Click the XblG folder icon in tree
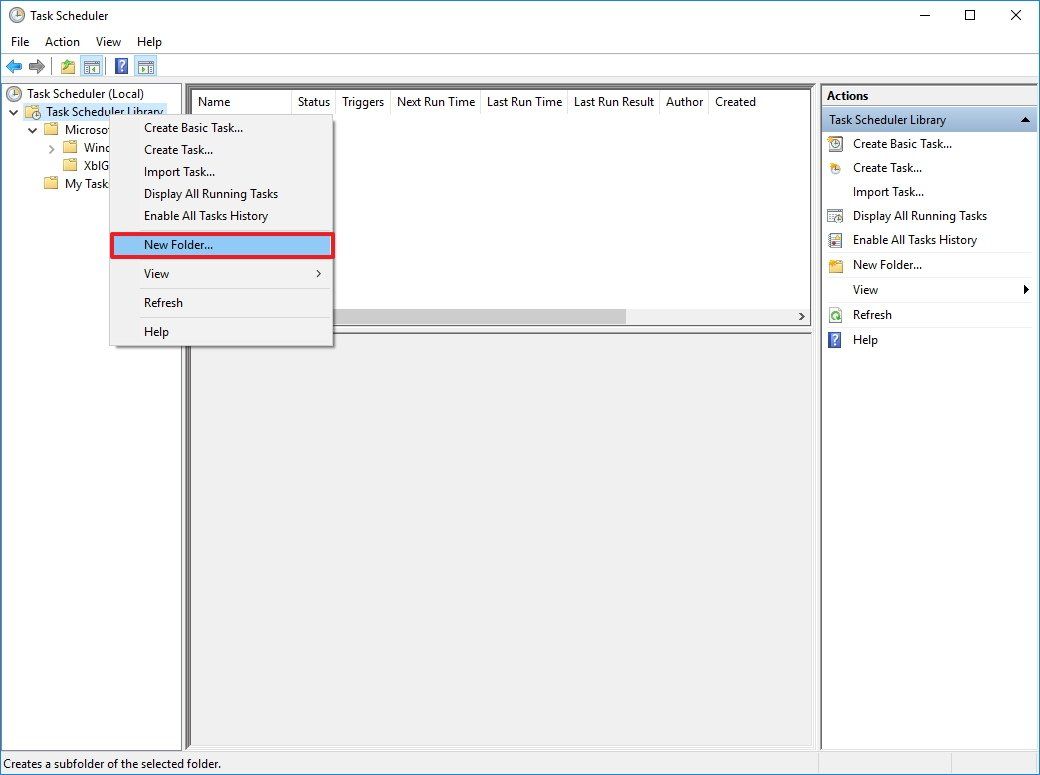Screen dimensions: 1040x775 (70, 165)
